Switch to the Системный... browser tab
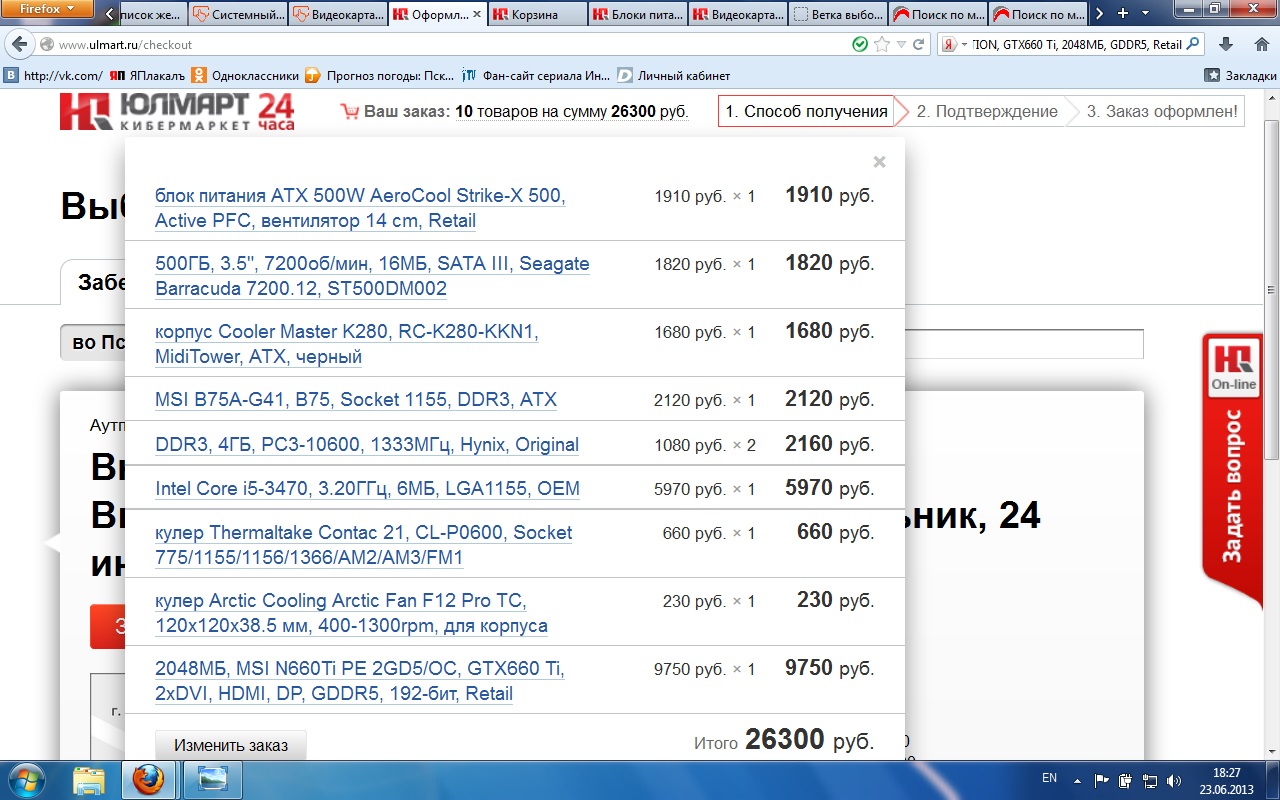The image size is (1280, 800). [x=236, y=15]
